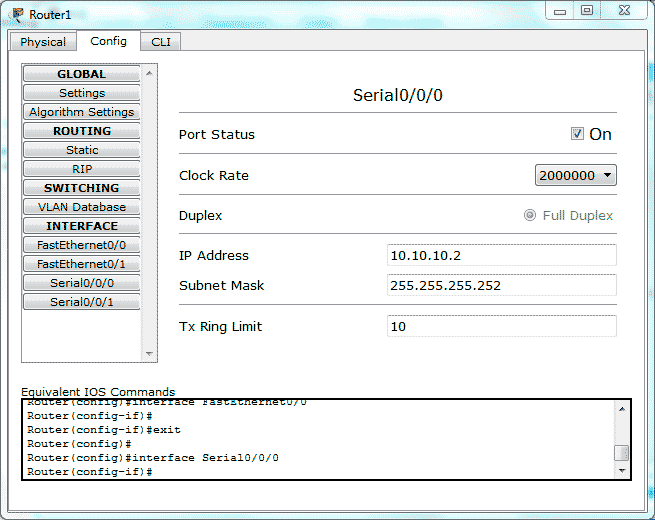655x520 pixels.
Task: Select the FastEthernet0/0 interface
Action: (82, 245)
